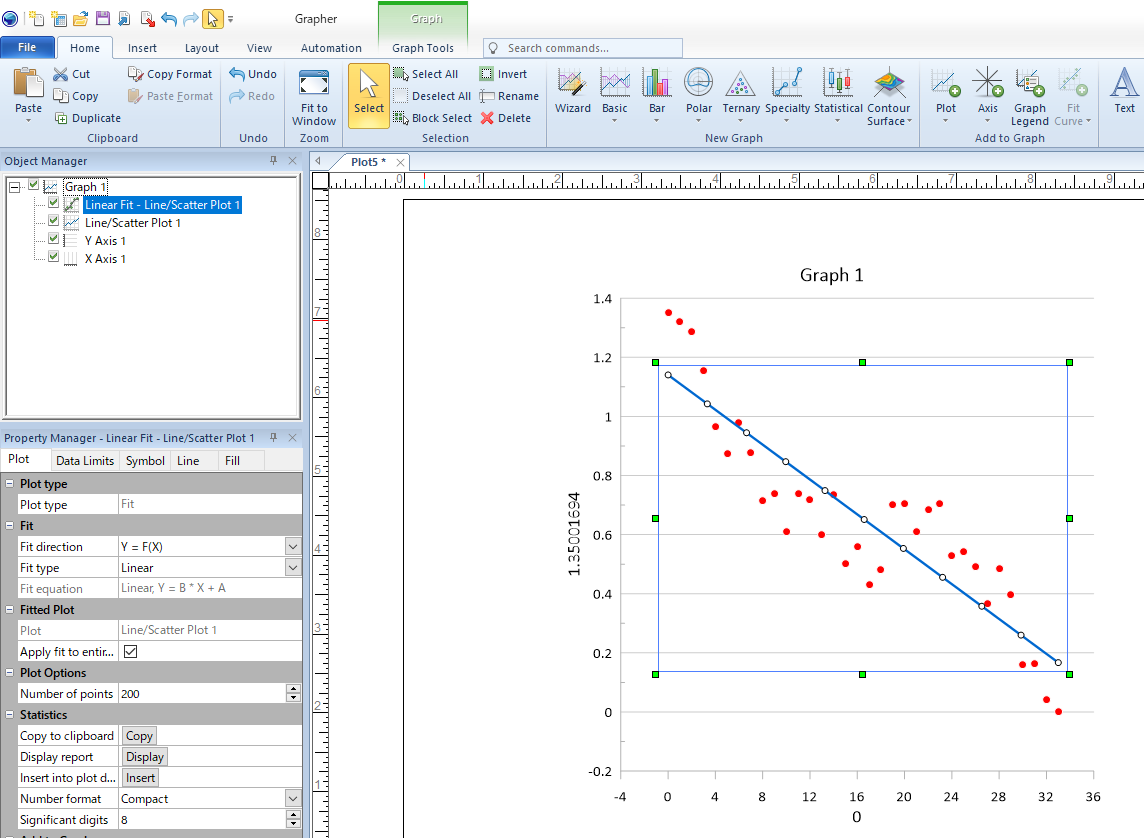This screenshot has width=1144, height=838.
Task: Duplicate the selected object
Action: [88, 117]
